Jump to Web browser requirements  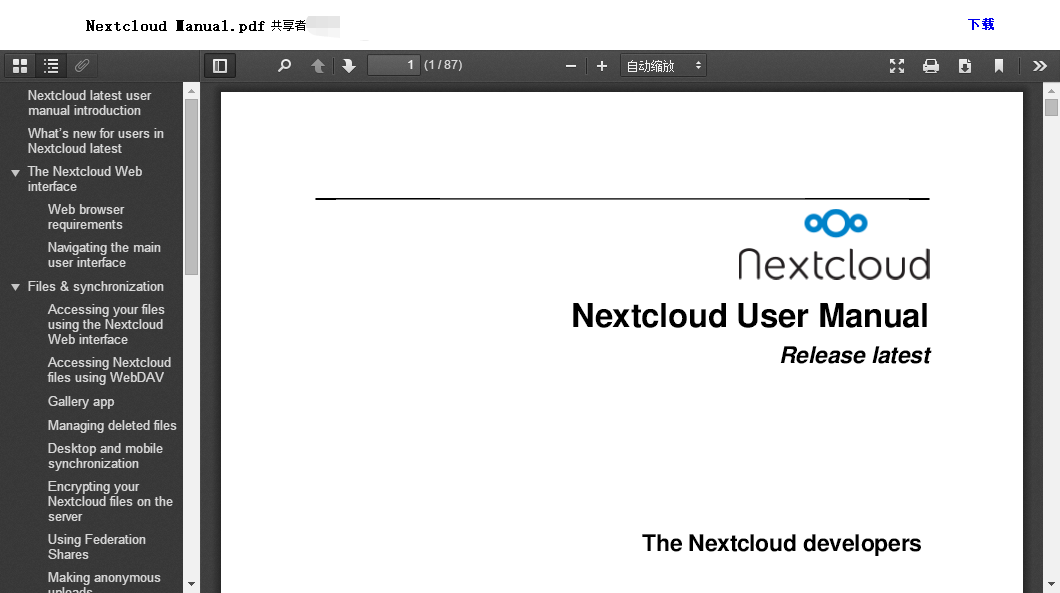point(86,217)
